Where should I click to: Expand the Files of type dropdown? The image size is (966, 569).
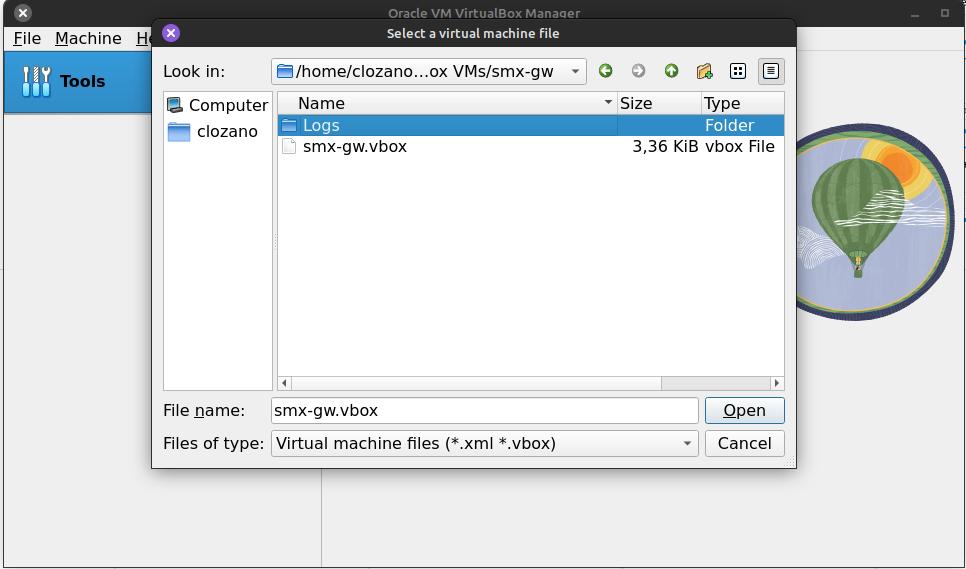(687, 443)
